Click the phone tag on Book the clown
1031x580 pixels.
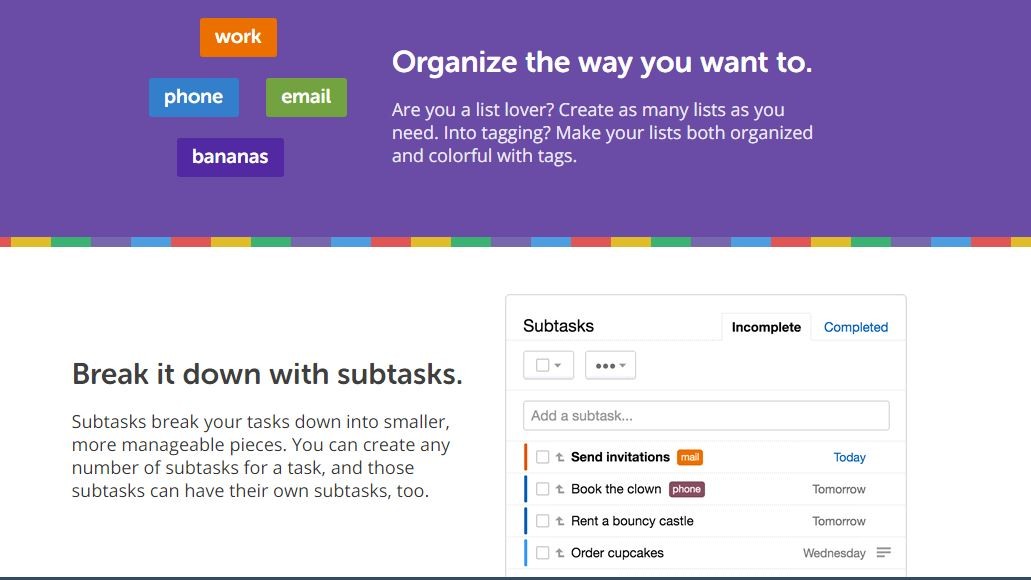click(x=686, y=489)
